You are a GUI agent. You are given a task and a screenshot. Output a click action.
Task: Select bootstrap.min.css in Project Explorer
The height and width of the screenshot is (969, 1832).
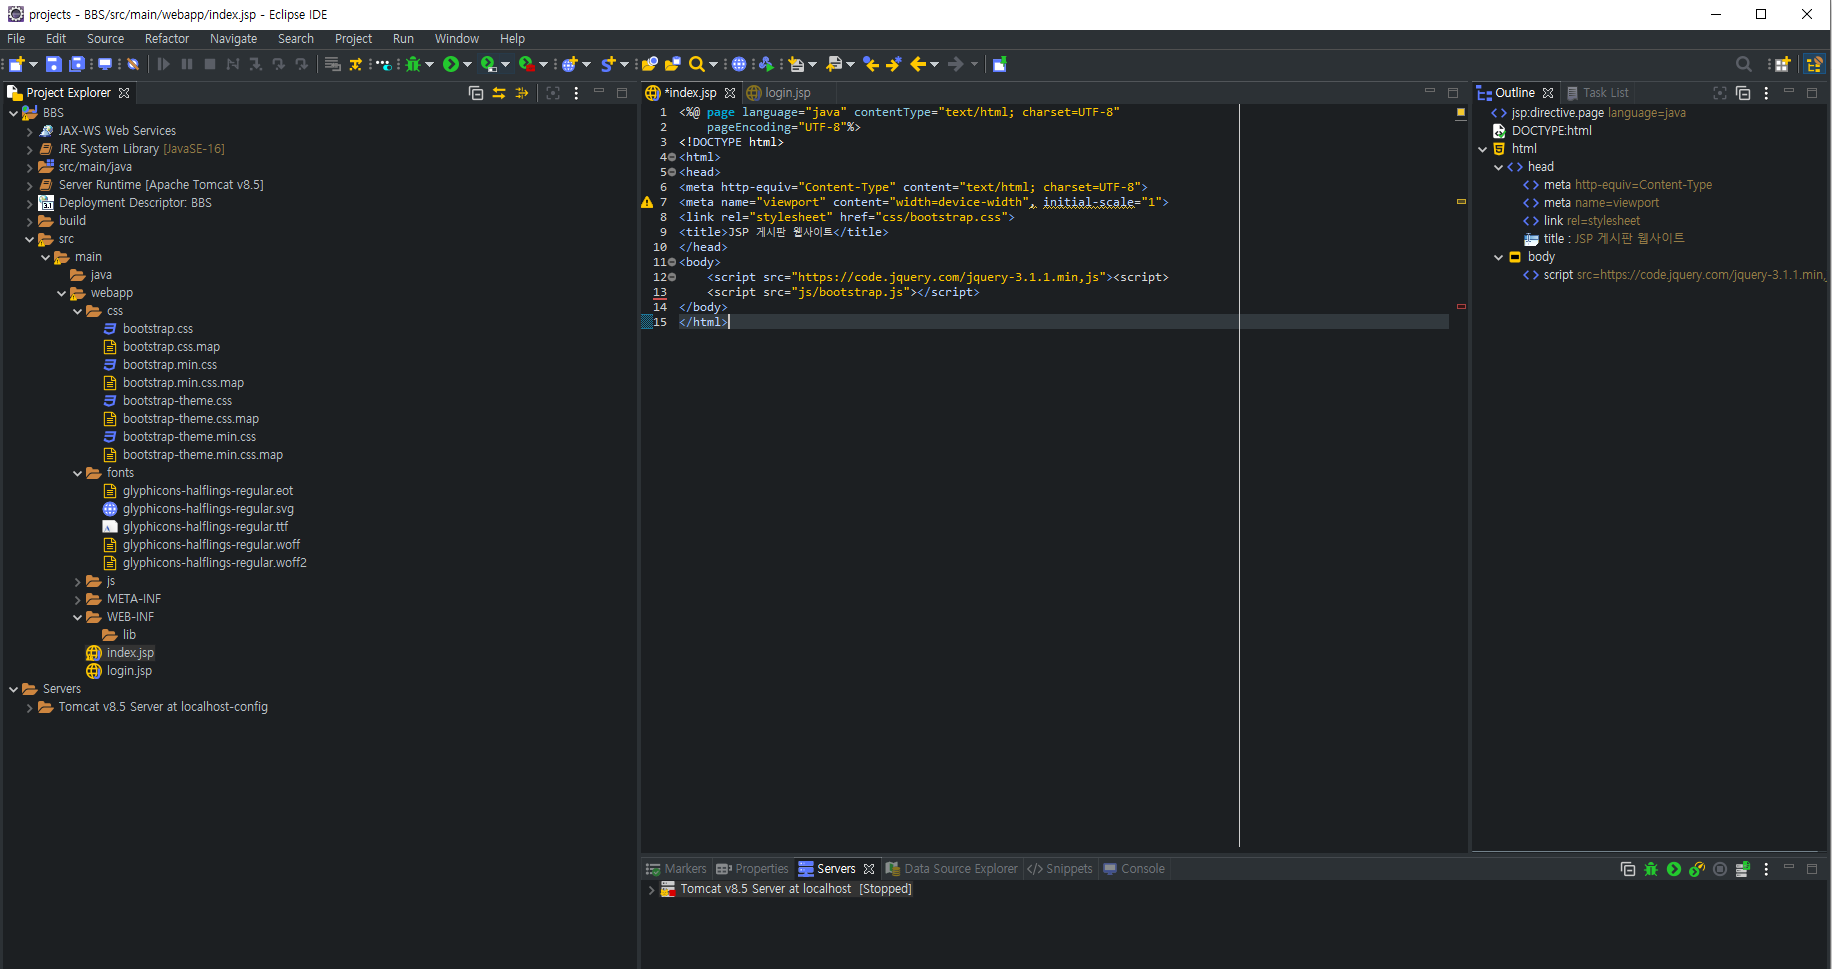coord(170,365)
